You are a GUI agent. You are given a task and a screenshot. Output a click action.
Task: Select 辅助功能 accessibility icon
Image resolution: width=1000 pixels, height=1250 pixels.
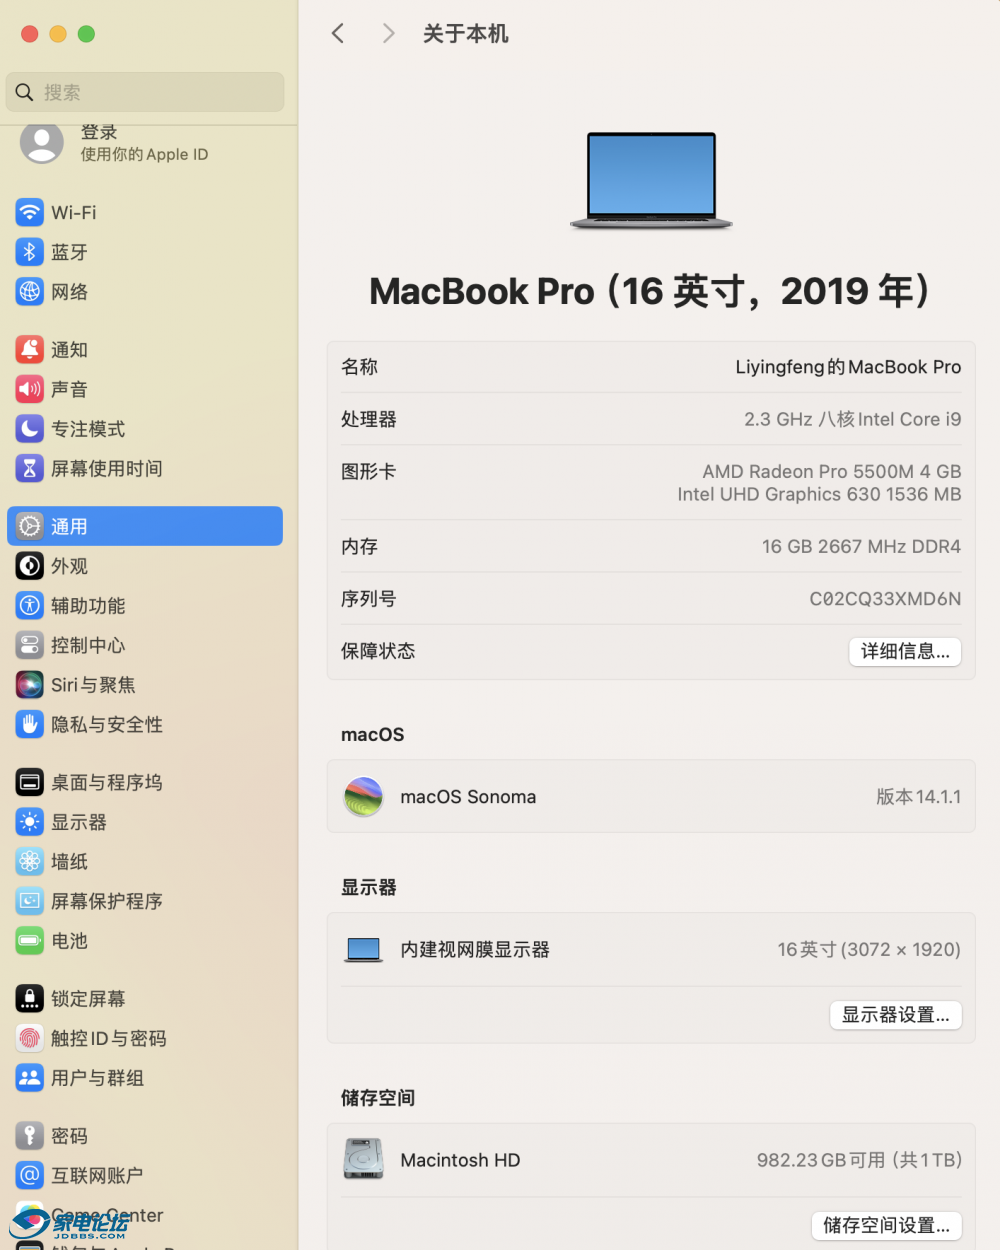click(x=30, y=605)
